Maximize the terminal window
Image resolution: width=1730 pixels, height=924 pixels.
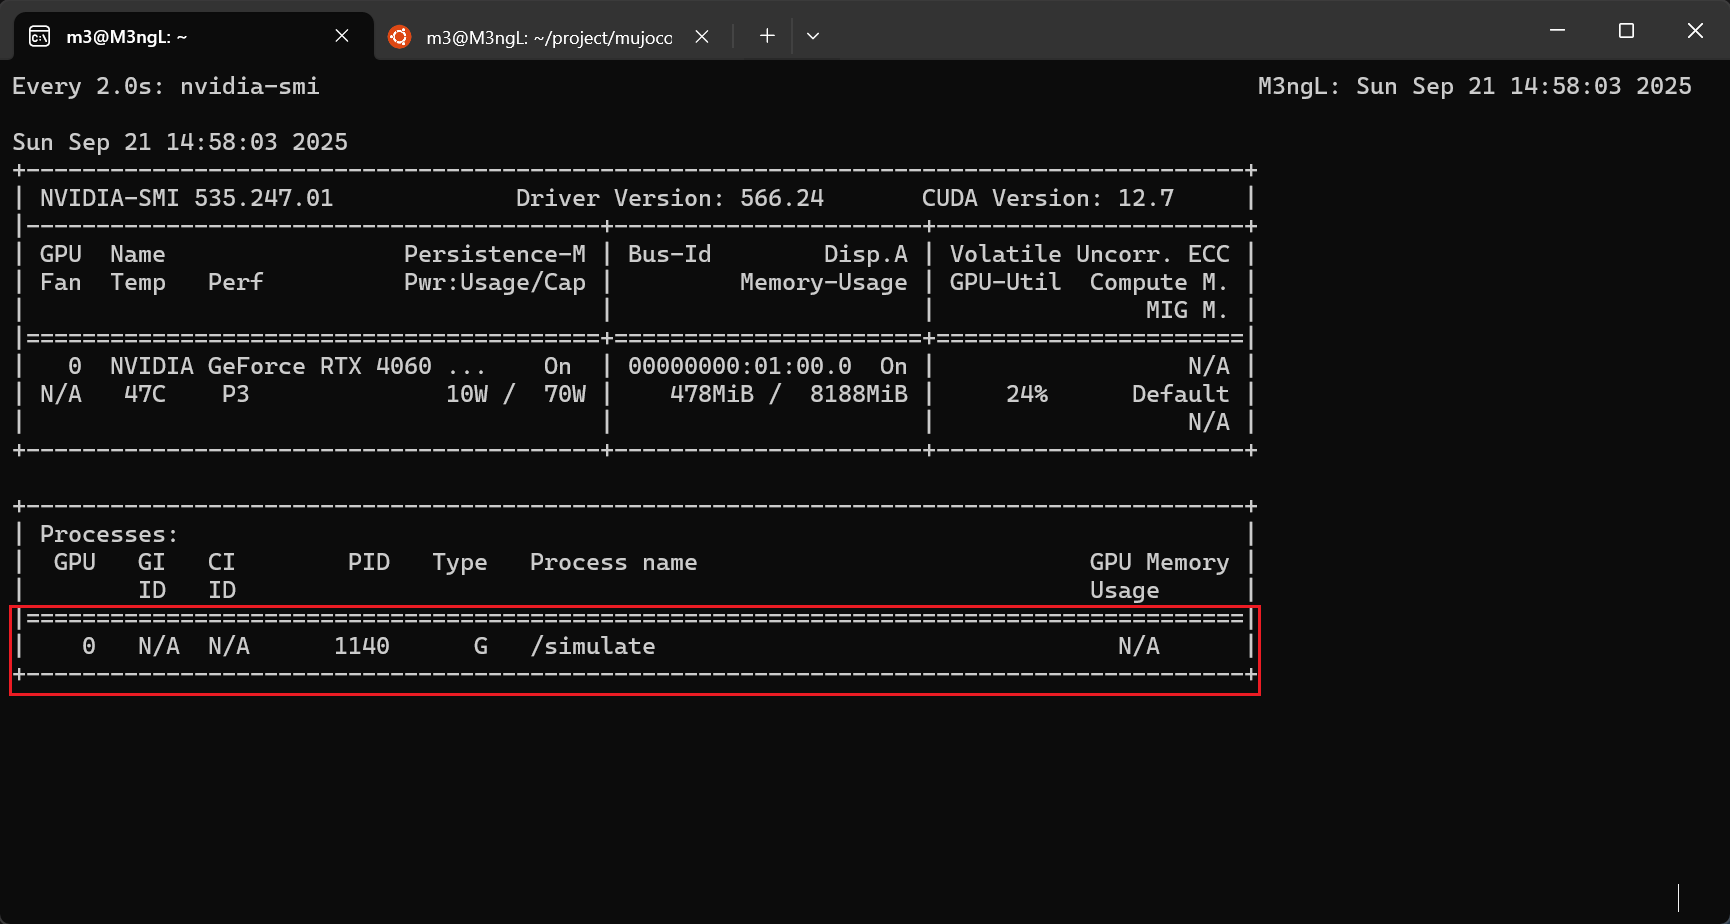[x=1626, y=31]
